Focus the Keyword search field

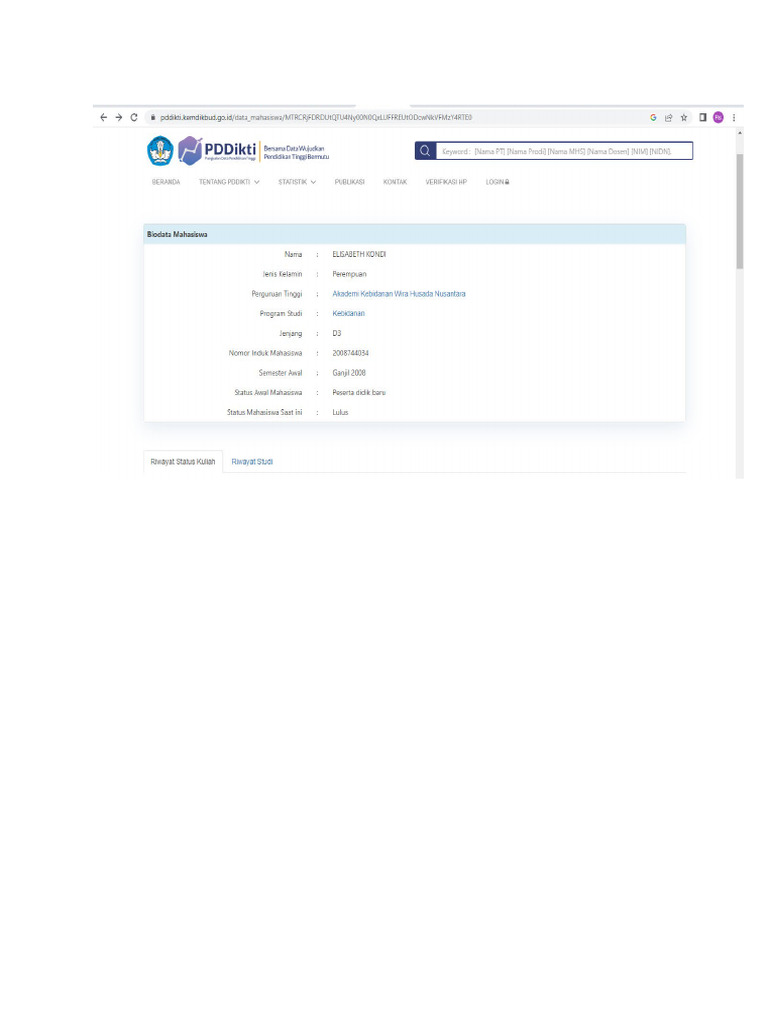(564, 151)
